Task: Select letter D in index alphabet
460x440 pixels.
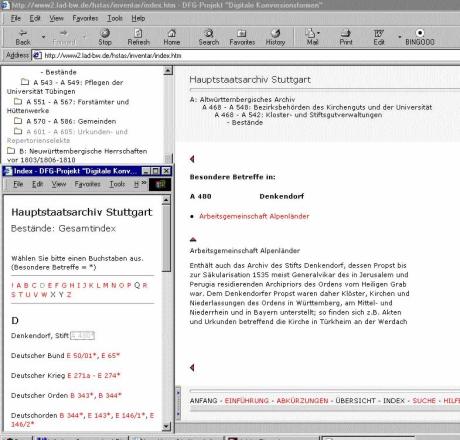Action: click(42, 285)
